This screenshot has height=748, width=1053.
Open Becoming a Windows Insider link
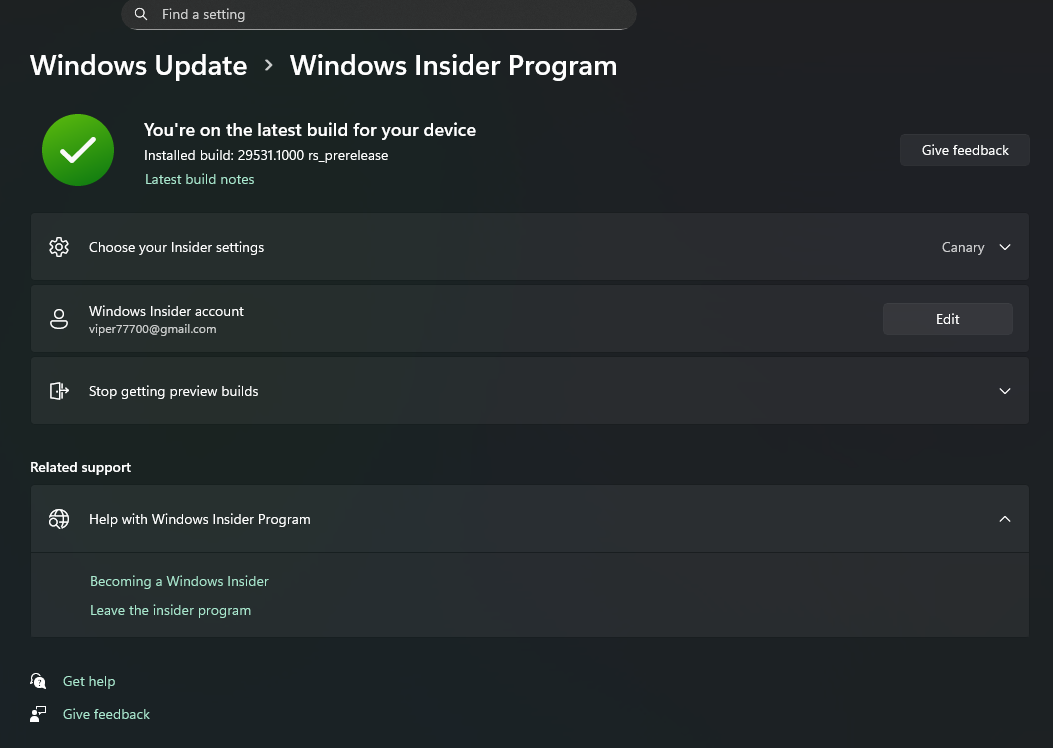coord(179,581)
